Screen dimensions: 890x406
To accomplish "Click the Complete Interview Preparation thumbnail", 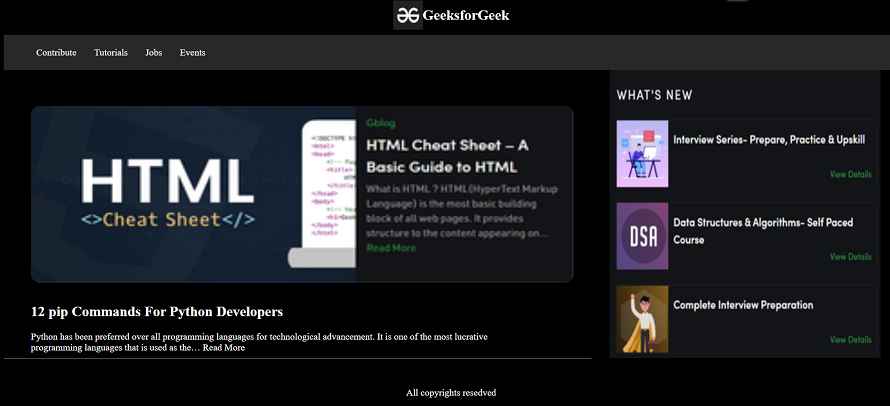I will (x=643, y=319).
